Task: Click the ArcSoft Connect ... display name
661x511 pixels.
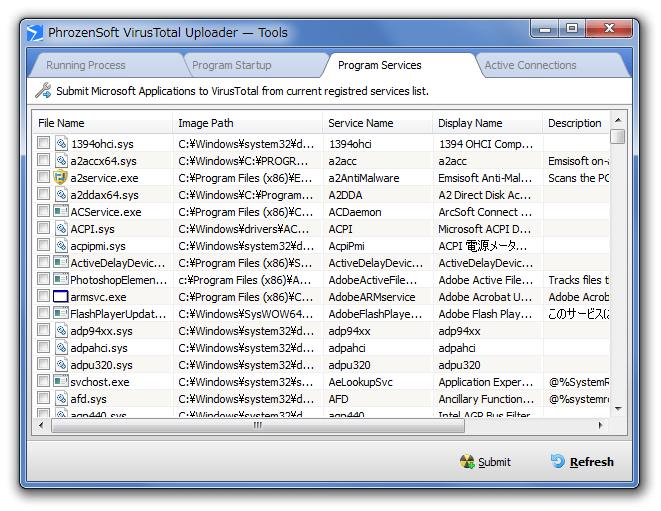Action: [485, 212]
